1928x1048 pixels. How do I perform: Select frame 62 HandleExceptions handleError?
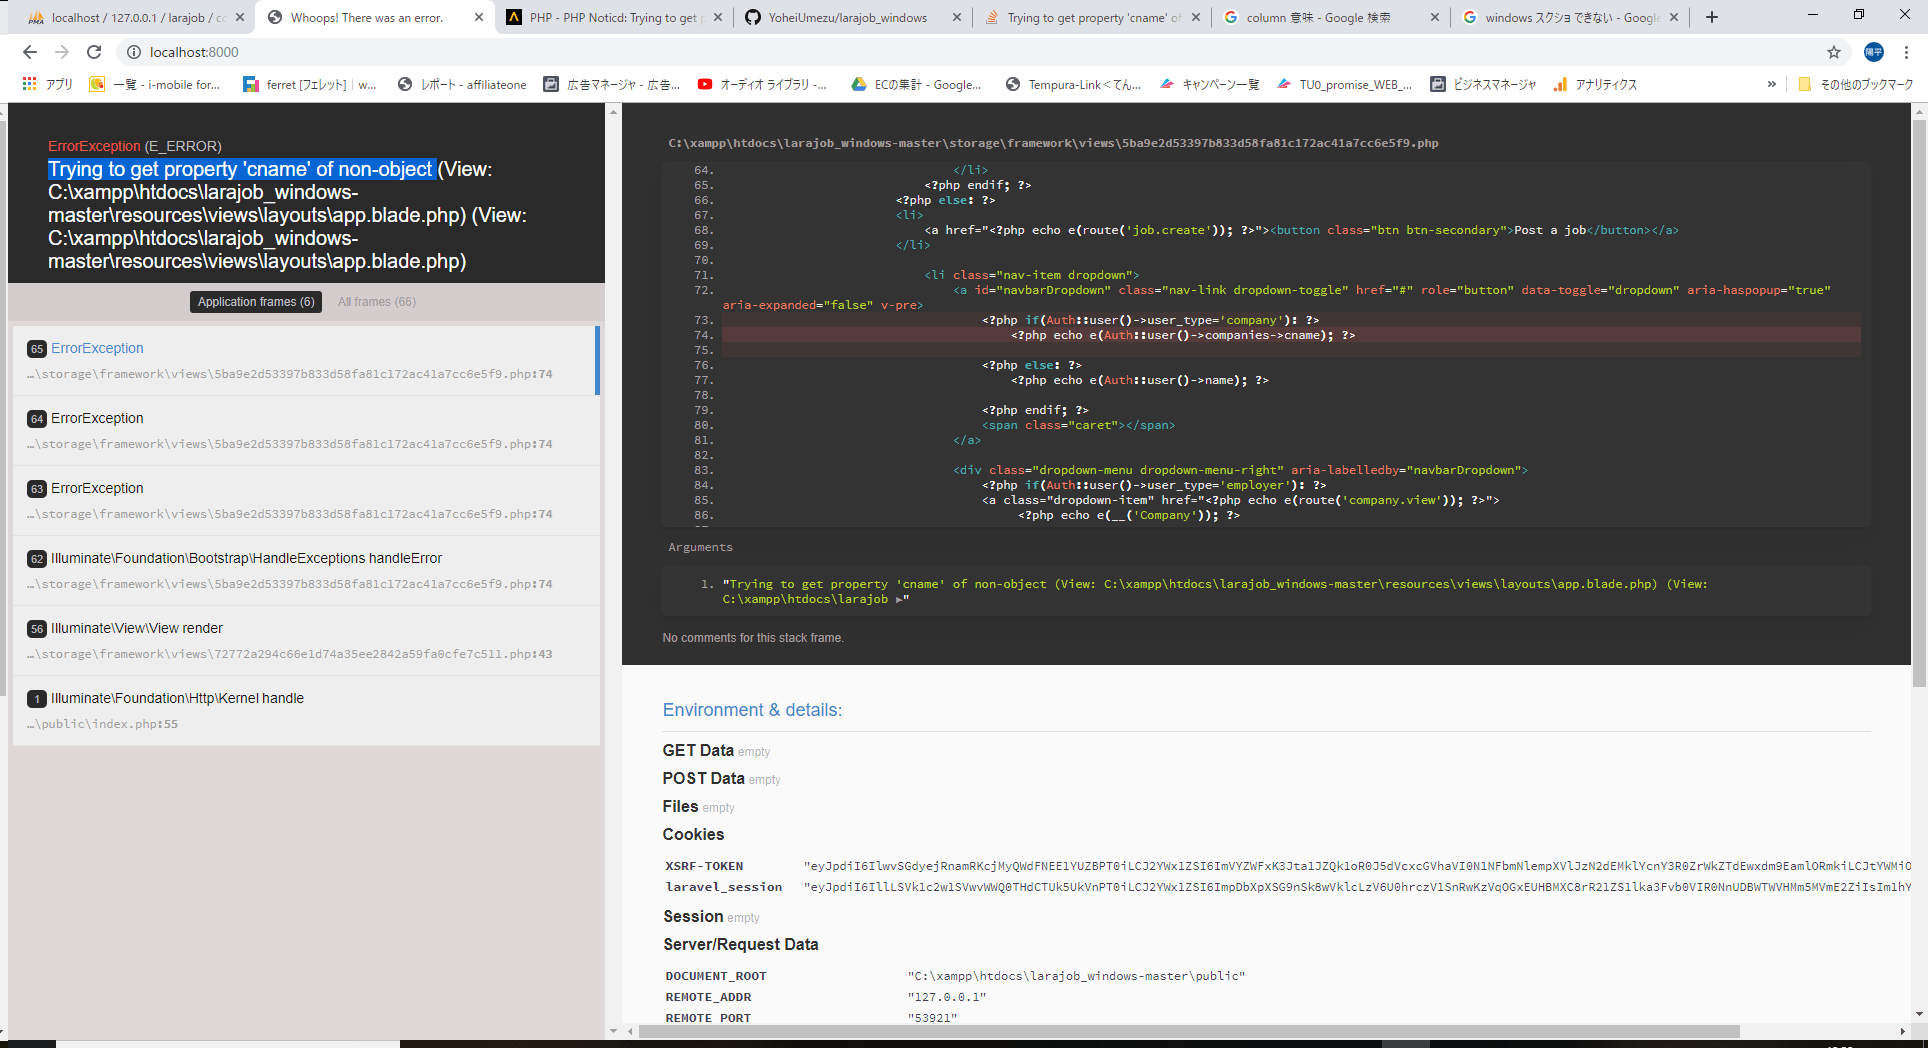306,570
